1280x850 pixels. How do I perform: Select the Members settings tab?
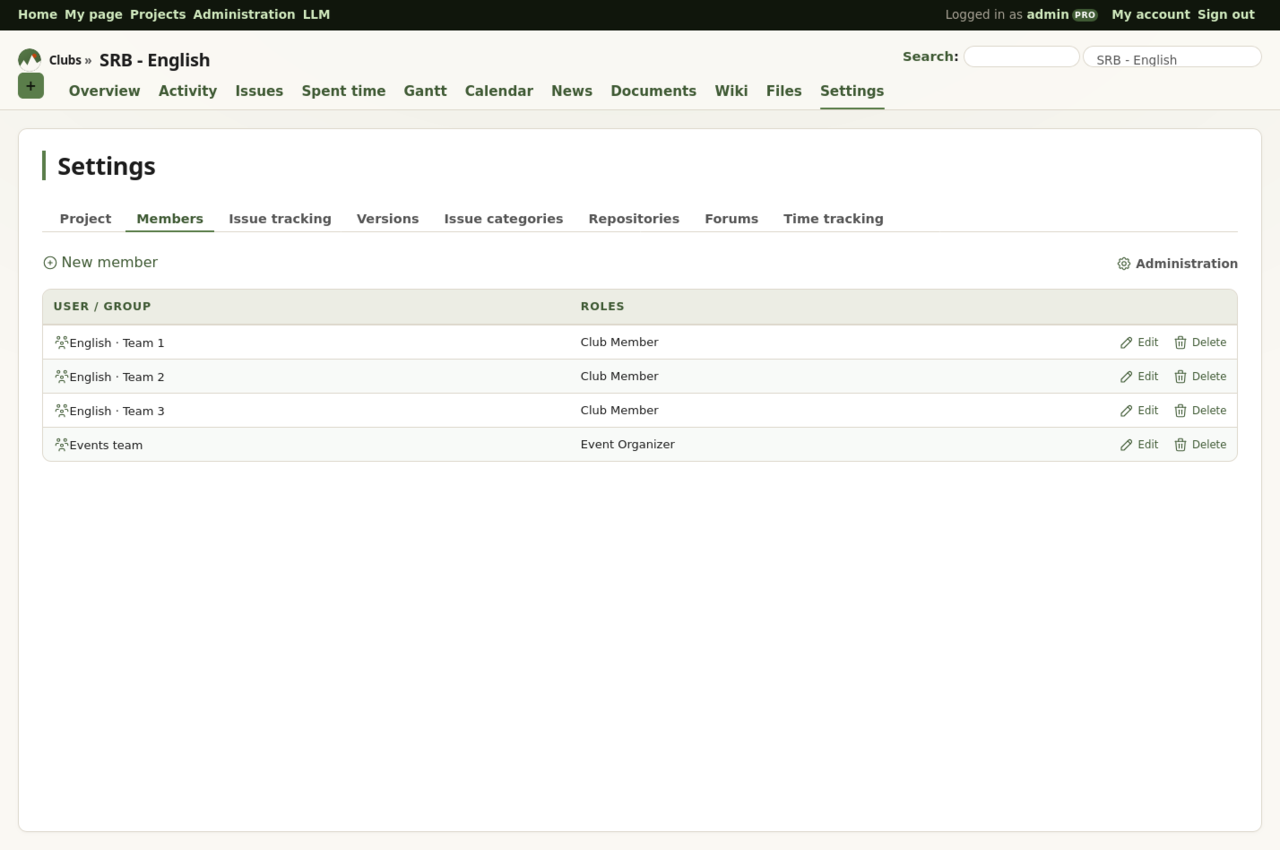click(x=170, y=219)
